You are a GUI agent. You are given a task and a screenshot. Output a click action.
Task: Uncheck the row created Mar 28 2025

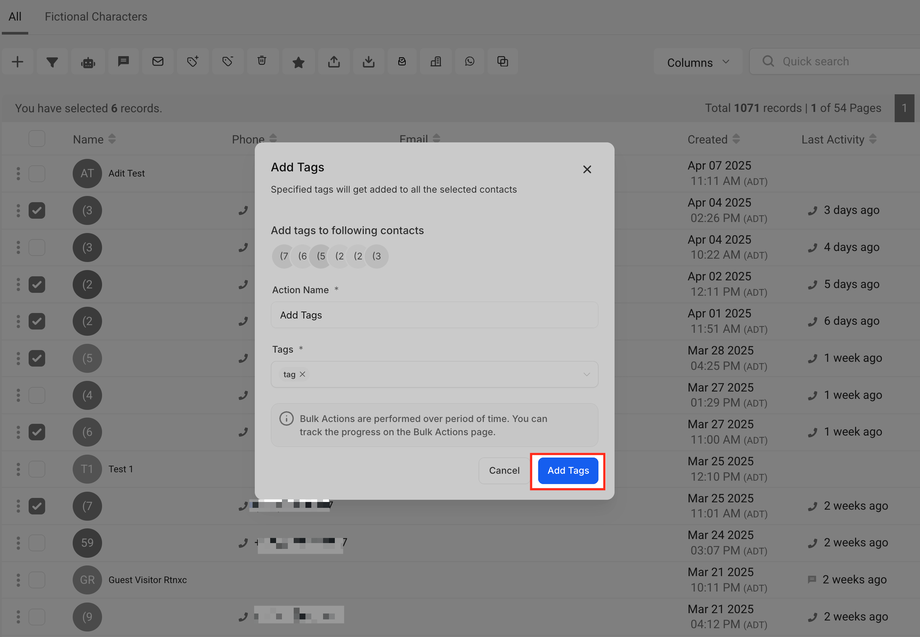[37, 358]
